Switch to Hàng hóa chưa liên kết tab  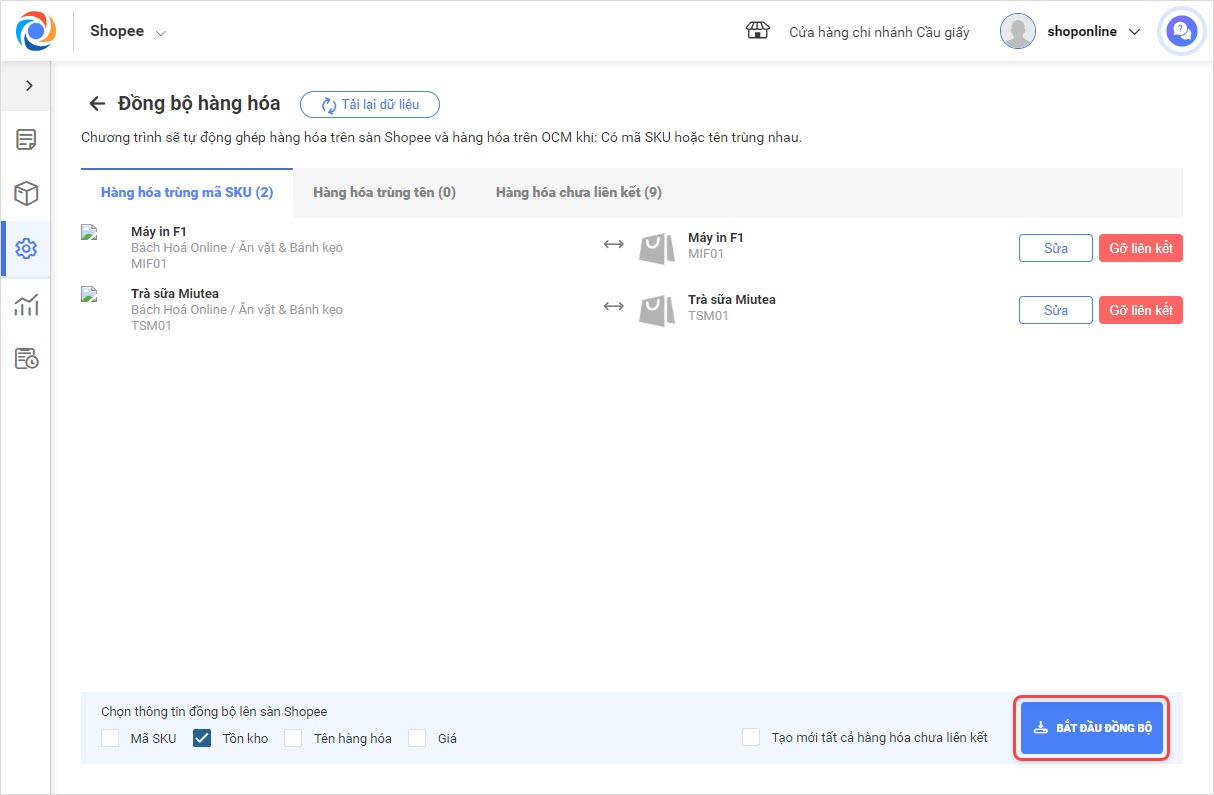(578, 192)
